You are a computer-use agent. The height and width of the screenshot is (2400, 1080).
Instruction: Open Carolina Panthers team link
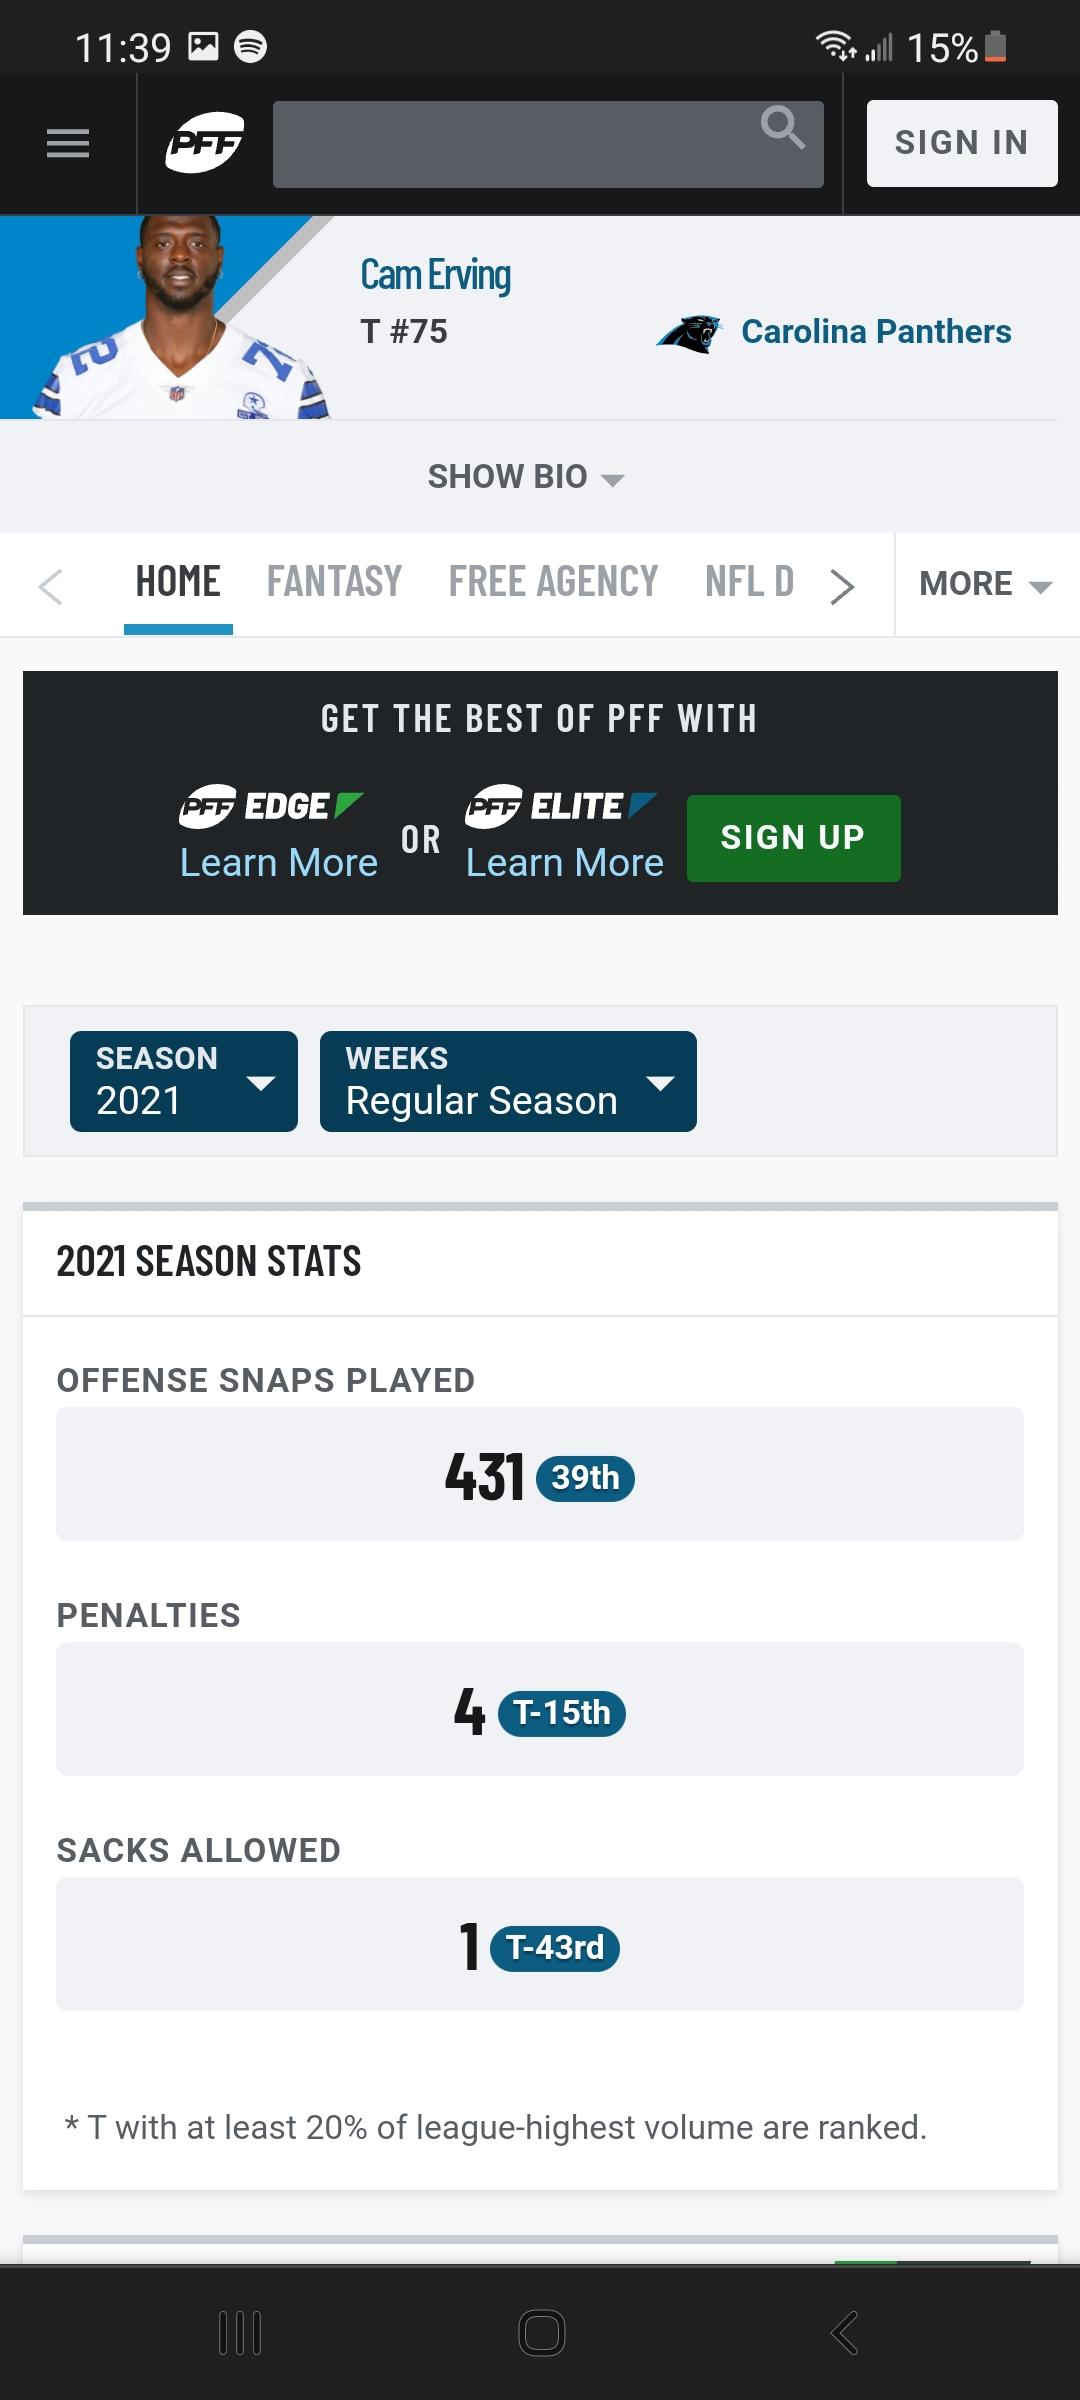pos(876,332)
